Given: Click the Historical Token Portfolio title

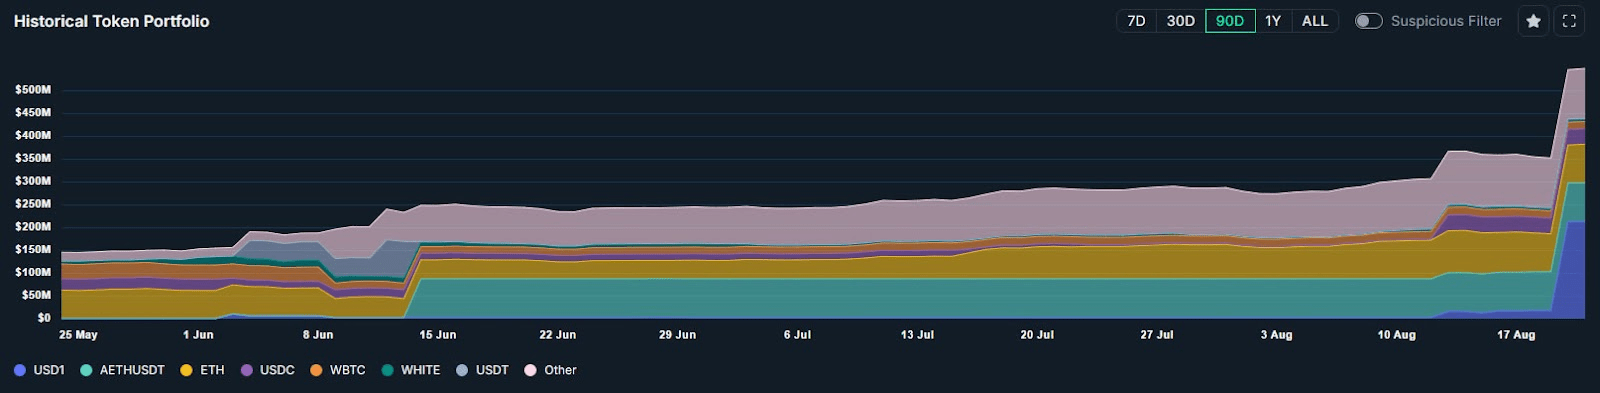Looking at the screenshot, I should 111,21.
